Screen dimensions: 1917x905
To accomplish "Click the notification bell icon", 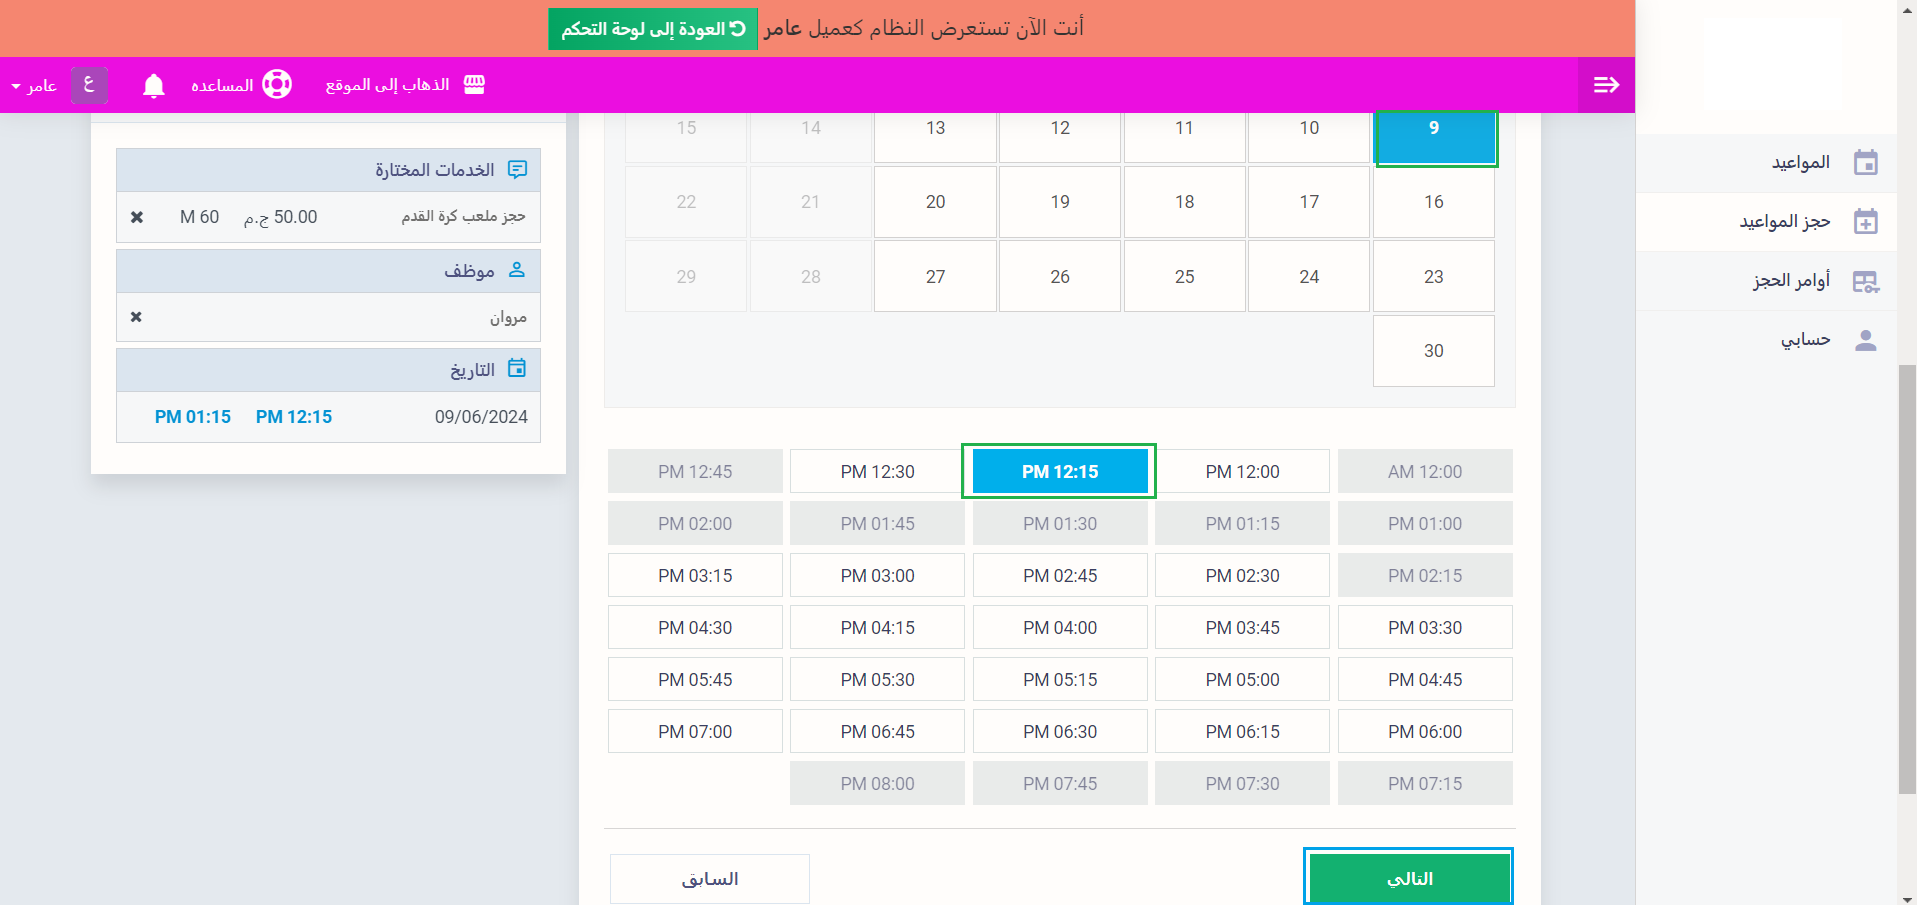I will click(153, 86).
